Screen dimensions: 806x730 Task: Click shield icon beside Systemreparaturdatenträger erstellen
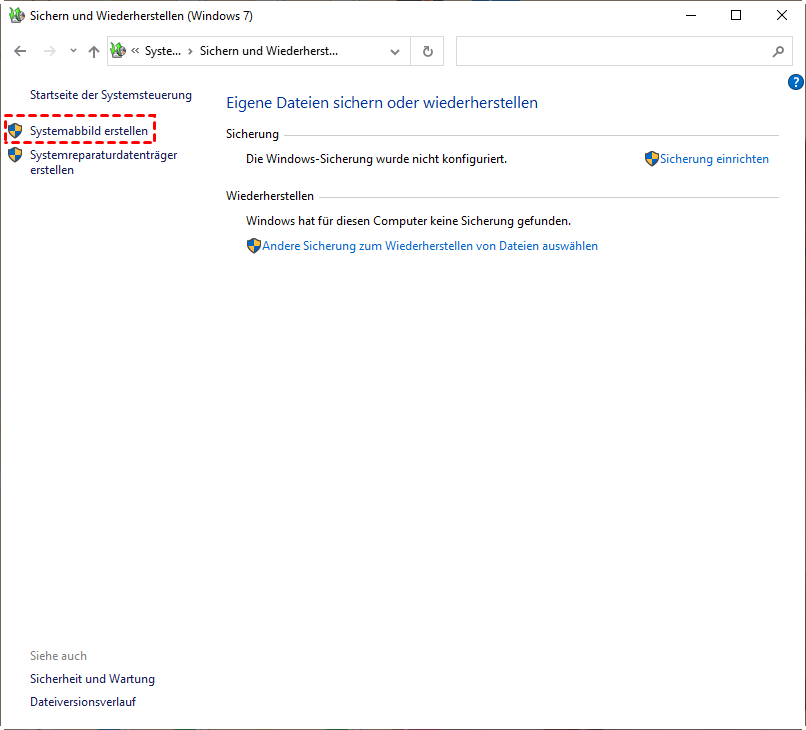[15, 155]
